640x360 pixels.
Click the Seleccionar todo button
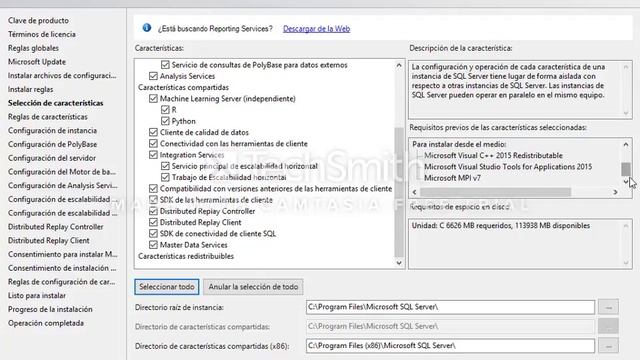(x=167, y=287)
